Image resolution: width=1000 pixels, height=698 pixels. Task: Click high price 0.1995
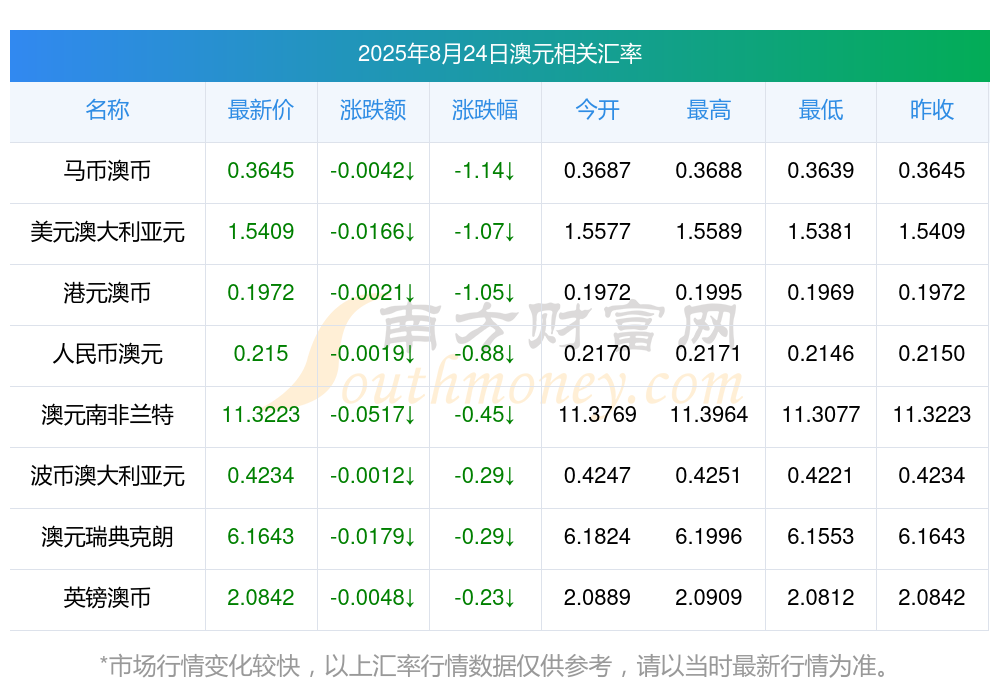[x=709, y=293]
